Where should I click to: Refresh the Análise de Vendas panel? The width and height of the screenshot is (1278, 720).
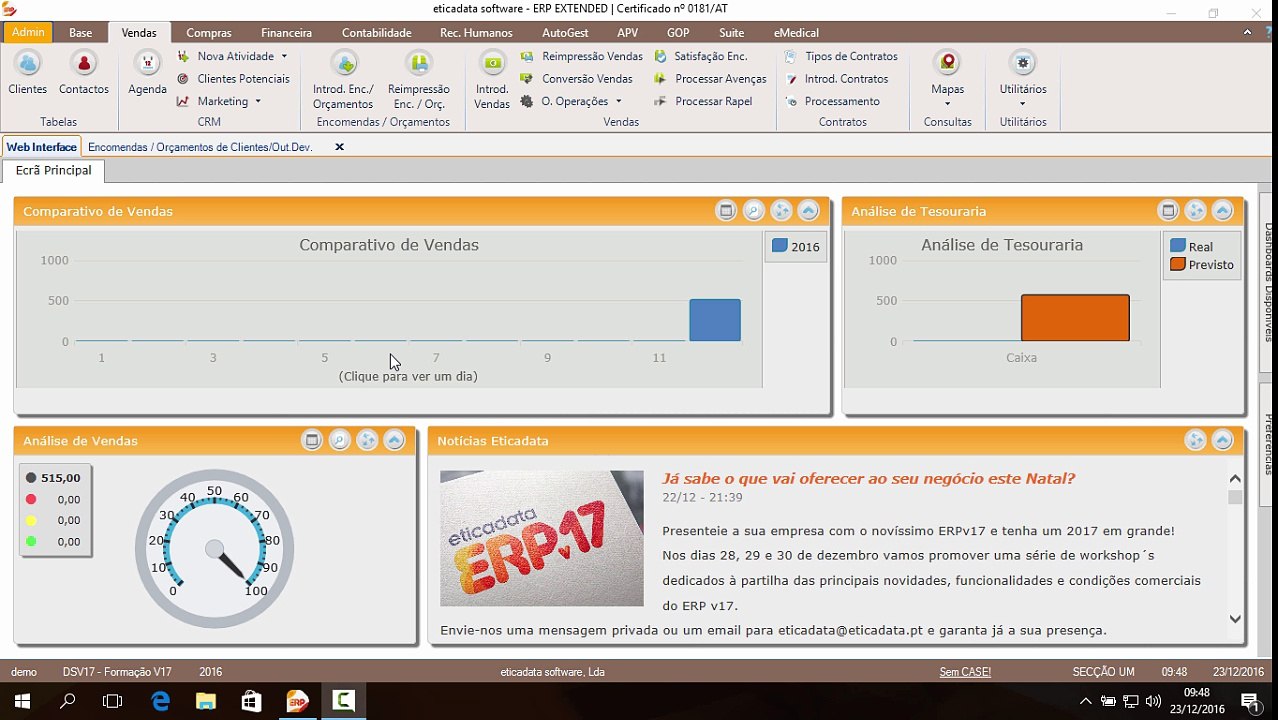click(367, 440)
